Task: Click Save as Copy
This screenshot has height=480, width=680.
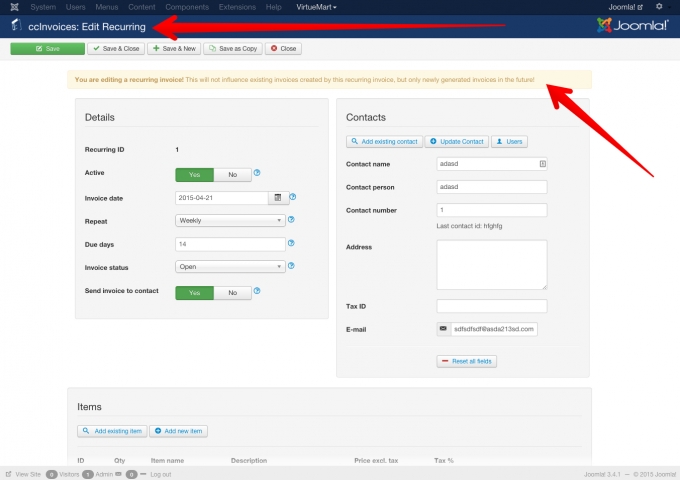Action: point(233,49)
